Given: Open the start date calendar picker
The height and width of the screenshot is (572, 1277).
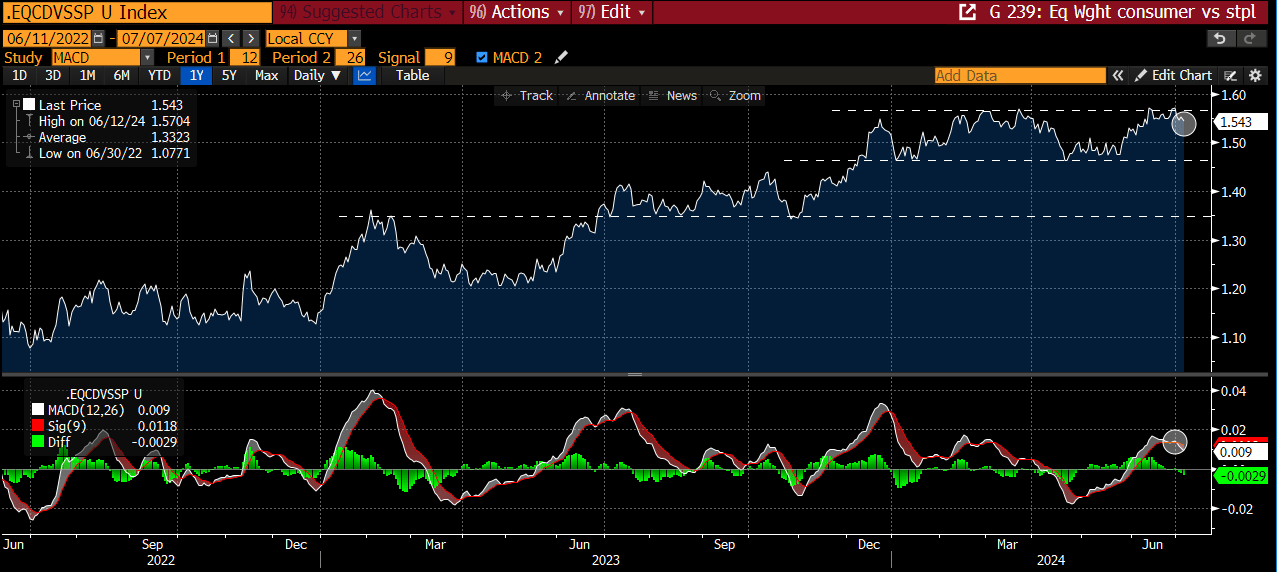Looking at the screenshot, I should (x=98, y=38).
